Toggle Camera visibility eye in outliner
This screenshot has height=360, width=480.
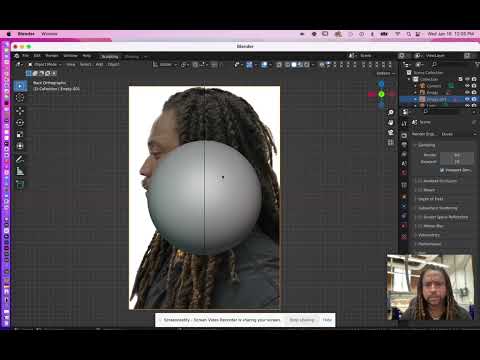(x=467, y=86)
